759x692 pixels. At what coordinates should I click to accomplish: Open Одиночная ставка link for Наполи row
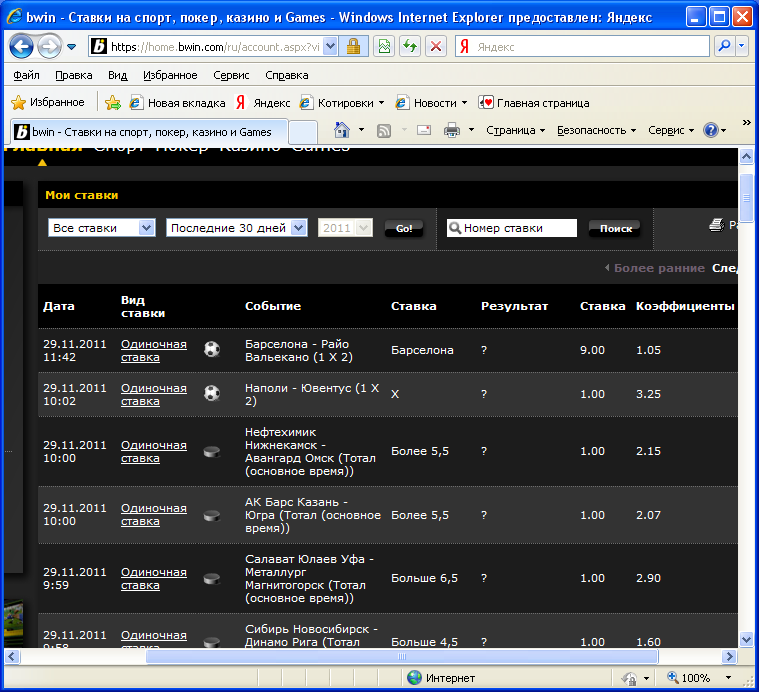click(153, 394)
